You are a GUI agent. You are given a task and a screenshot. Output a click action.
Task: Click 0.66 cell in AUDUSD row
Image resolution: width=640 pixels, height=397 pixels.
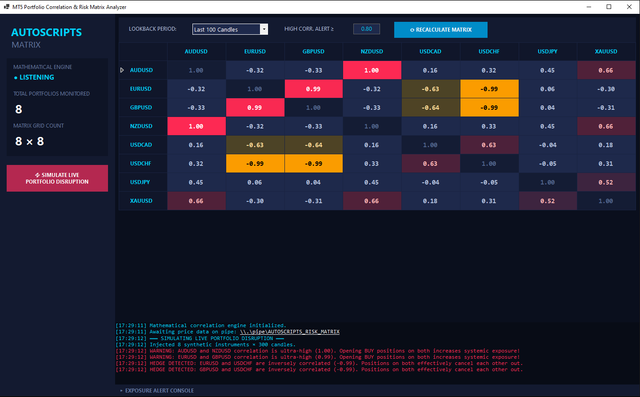(606, 70)
